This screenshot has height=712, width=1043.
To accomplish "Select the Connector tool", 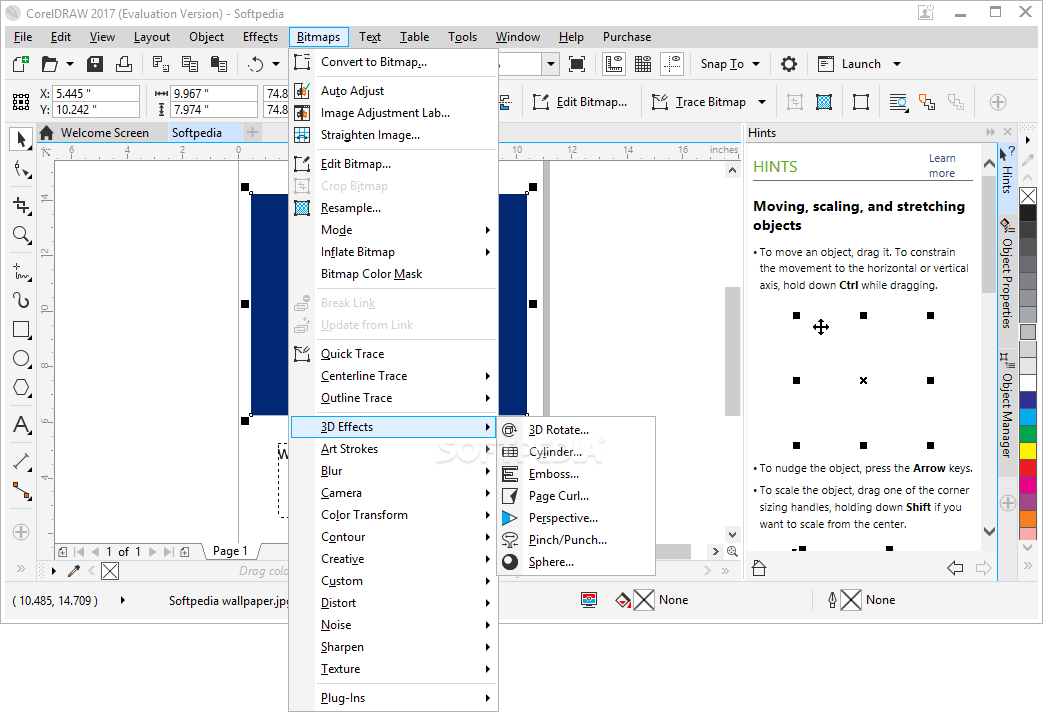I will coord(21,491).
